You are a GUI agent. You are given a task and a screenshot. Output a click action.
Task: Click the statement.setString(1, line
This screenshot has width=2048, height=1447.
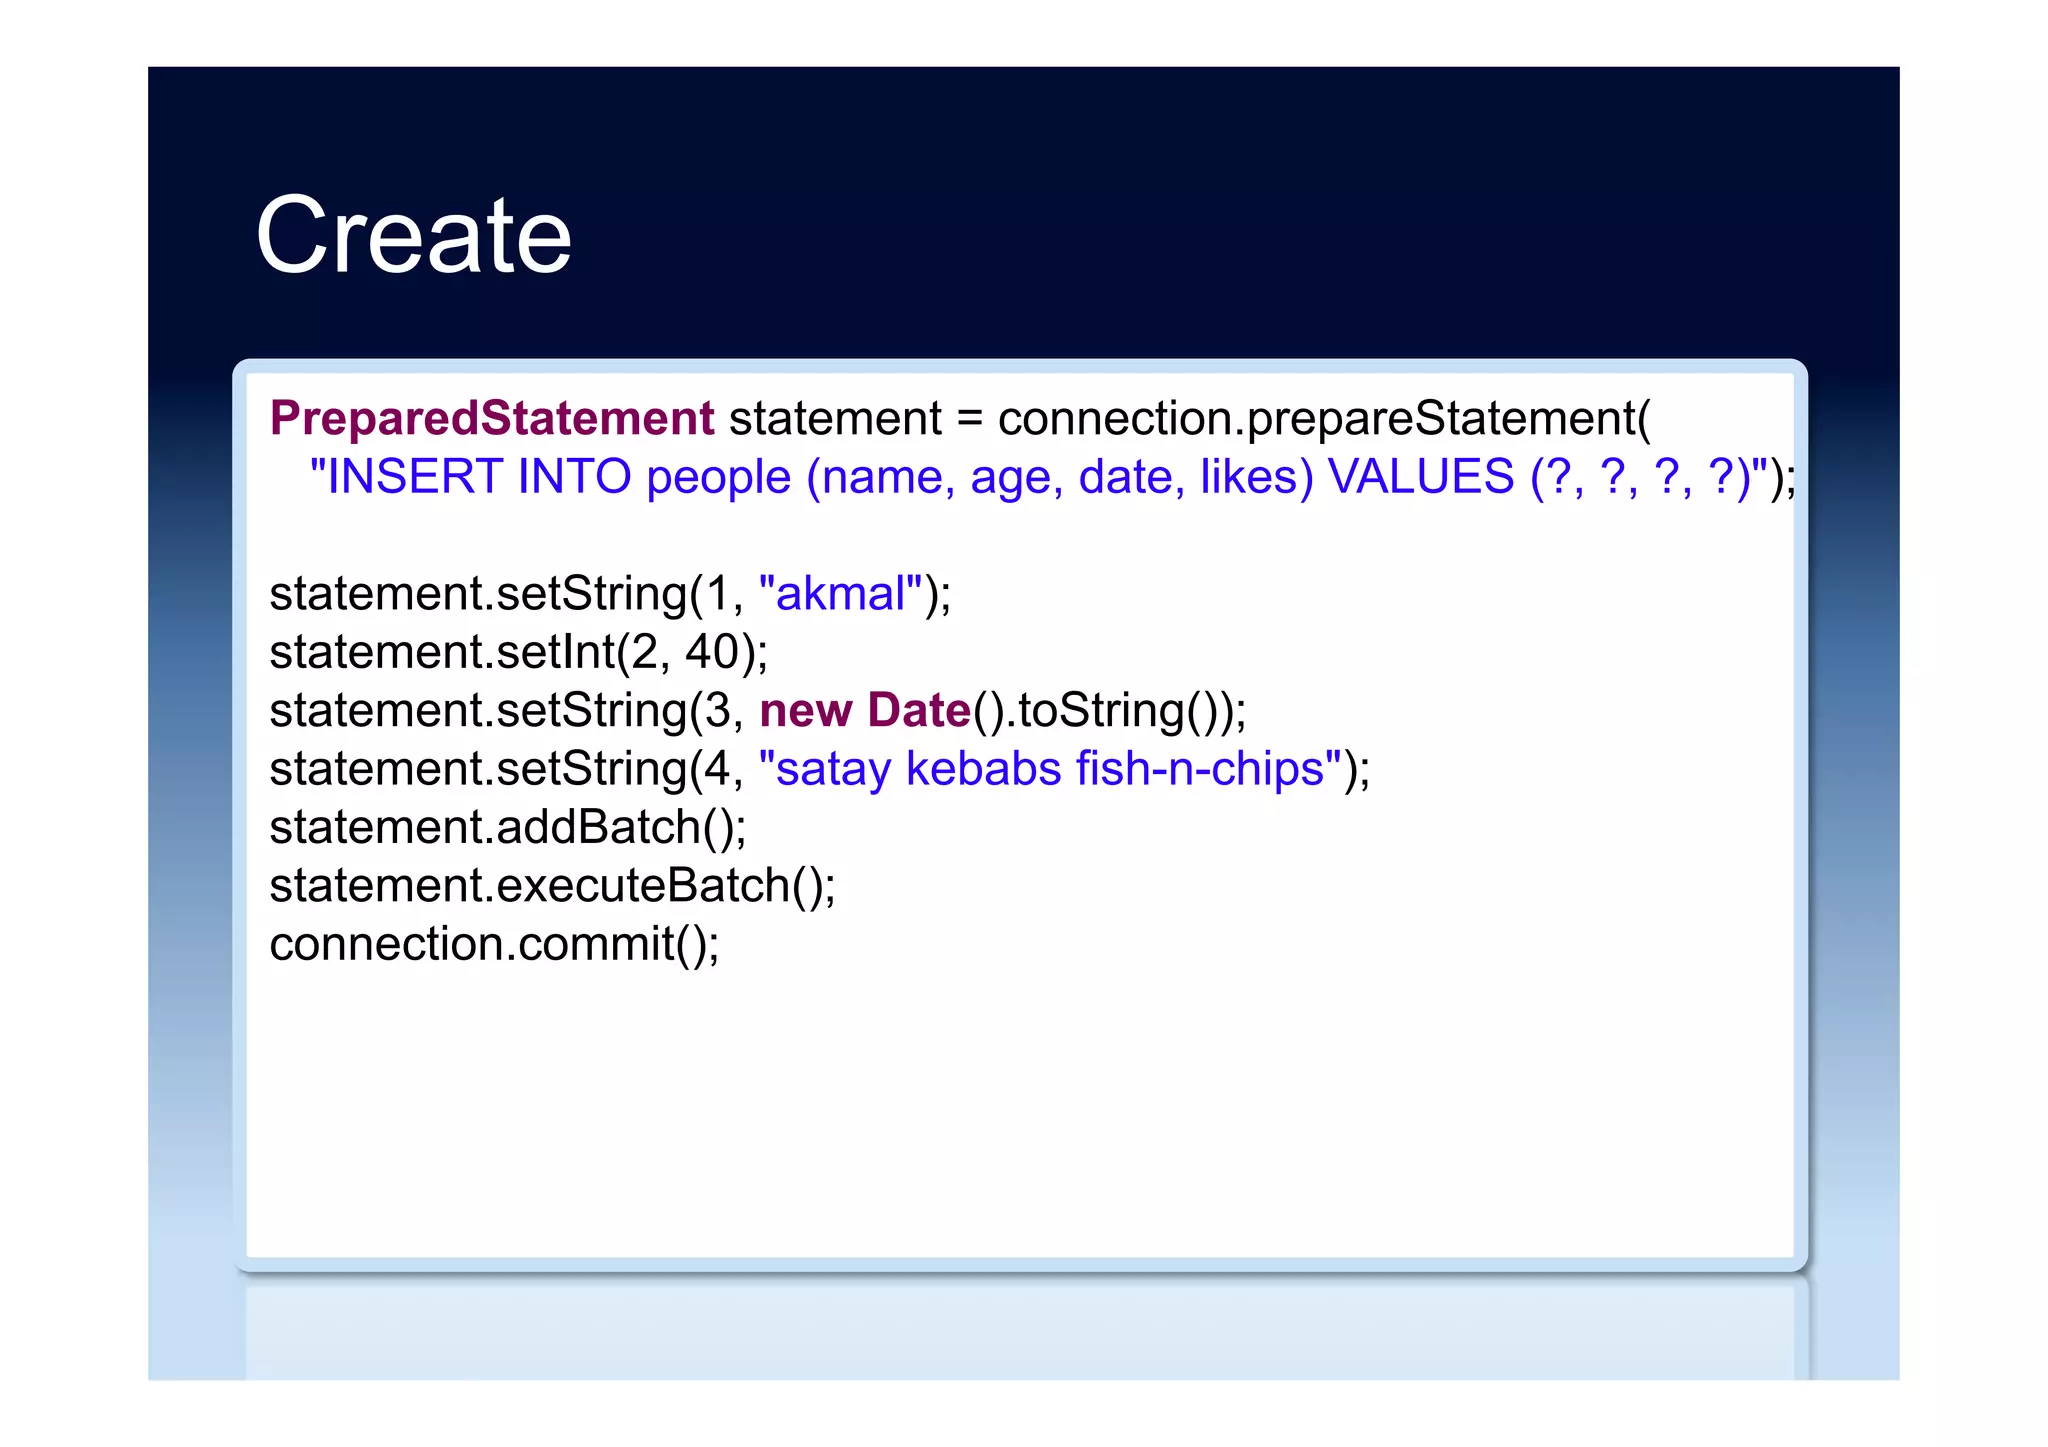[x=505, y=594]
